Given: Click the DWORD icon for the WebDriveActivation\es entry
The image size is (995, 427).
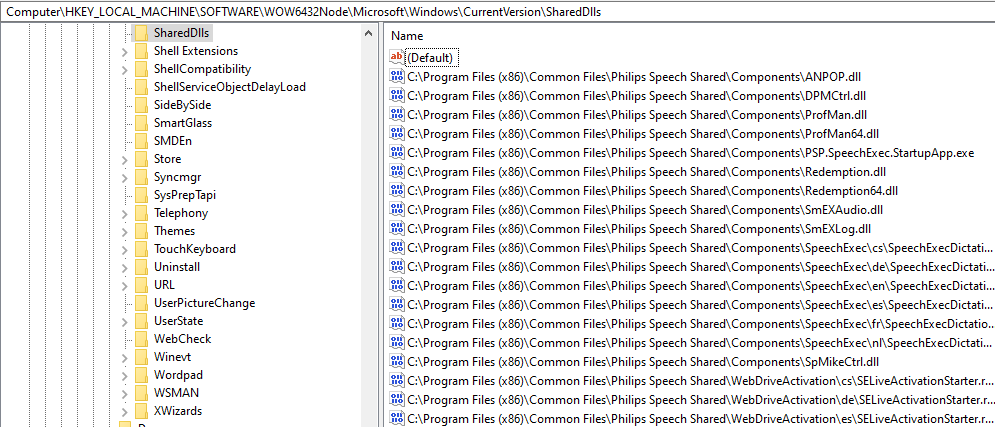Looking at the screenshot, I should pos(397,417).
